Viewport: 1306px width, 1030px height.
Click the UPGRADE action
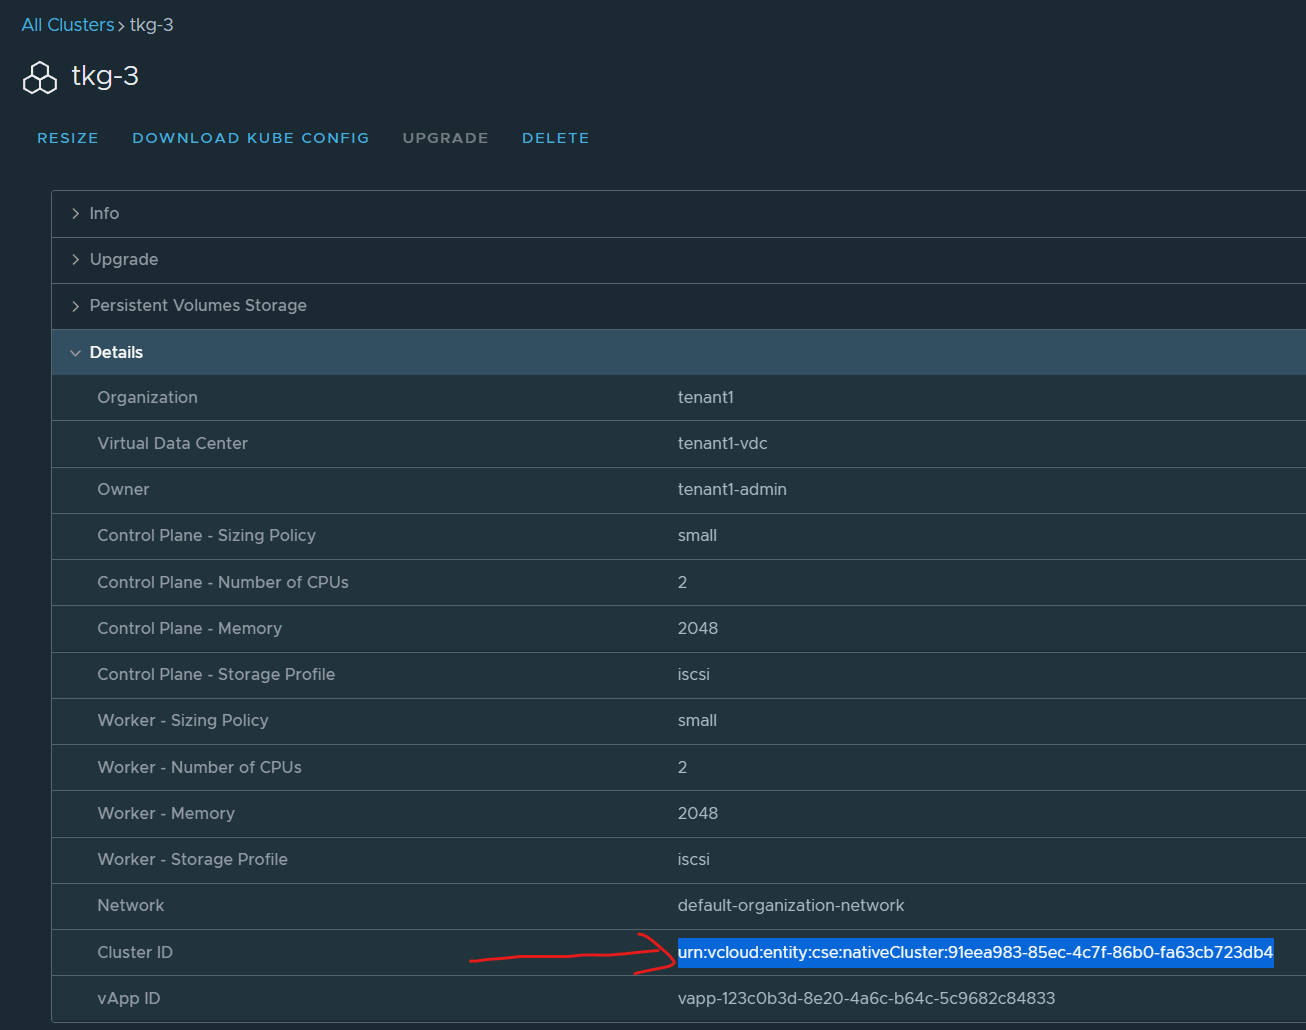pos(445,138)
